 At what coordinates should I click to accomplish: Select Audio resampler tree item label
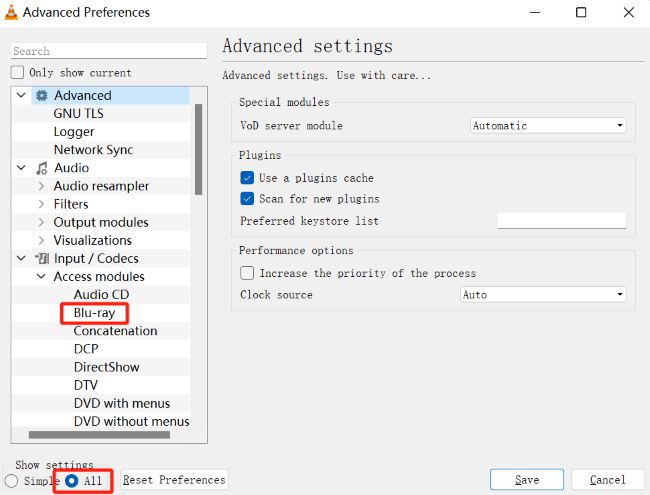point(101,186)
